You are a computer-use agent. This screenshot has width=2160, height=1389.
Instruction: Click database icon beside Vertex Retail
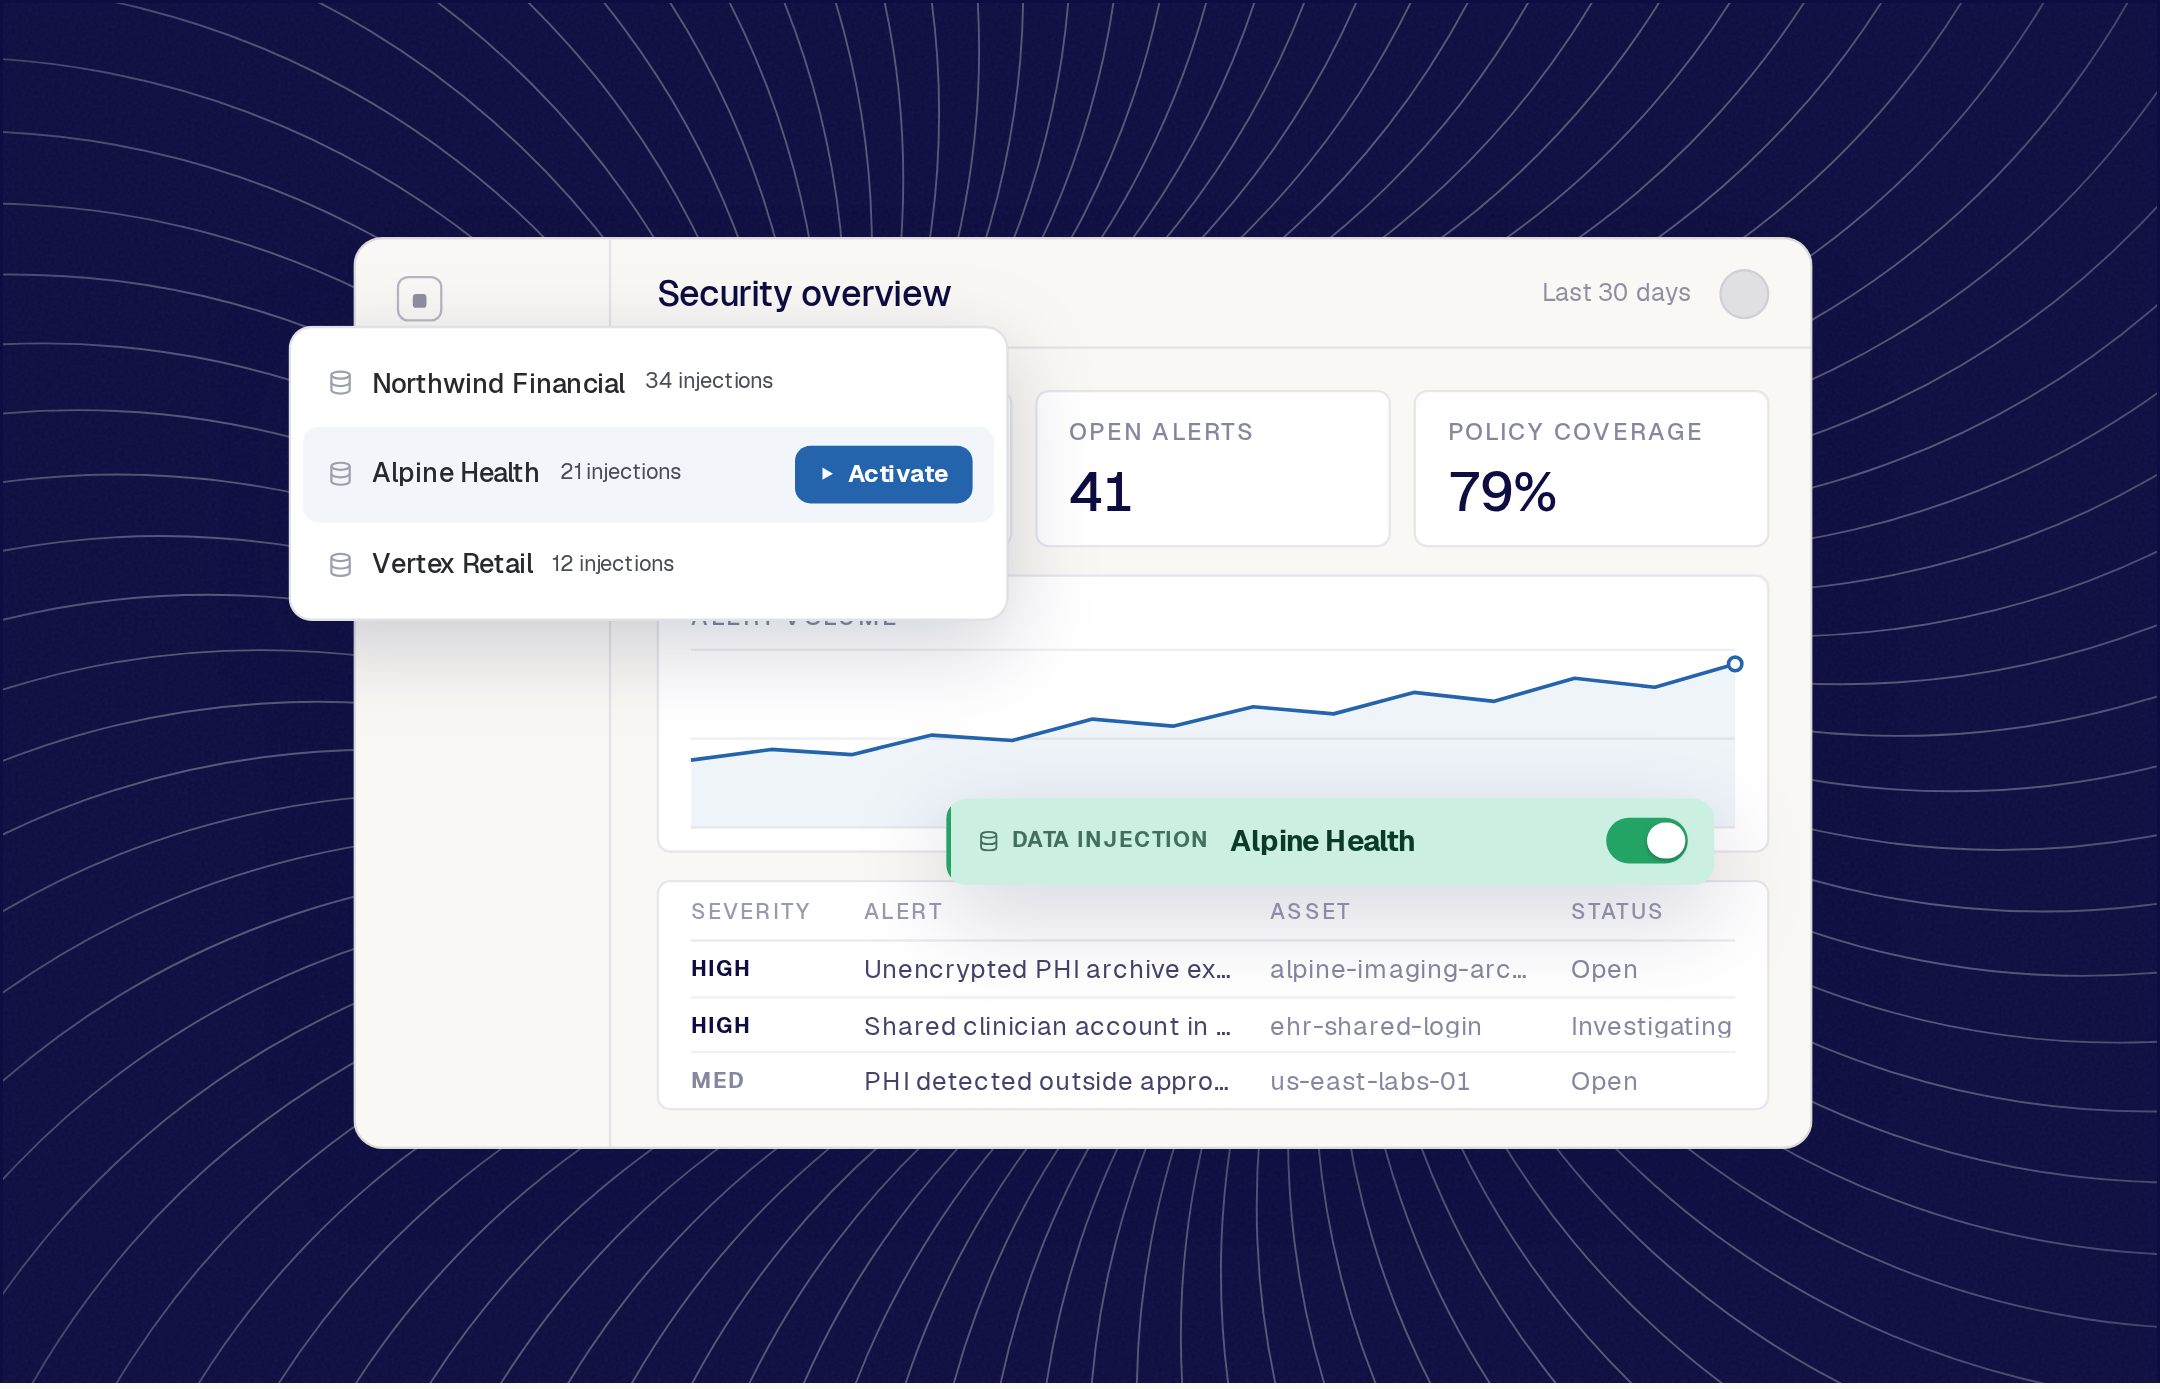click(x=340, y=565)
